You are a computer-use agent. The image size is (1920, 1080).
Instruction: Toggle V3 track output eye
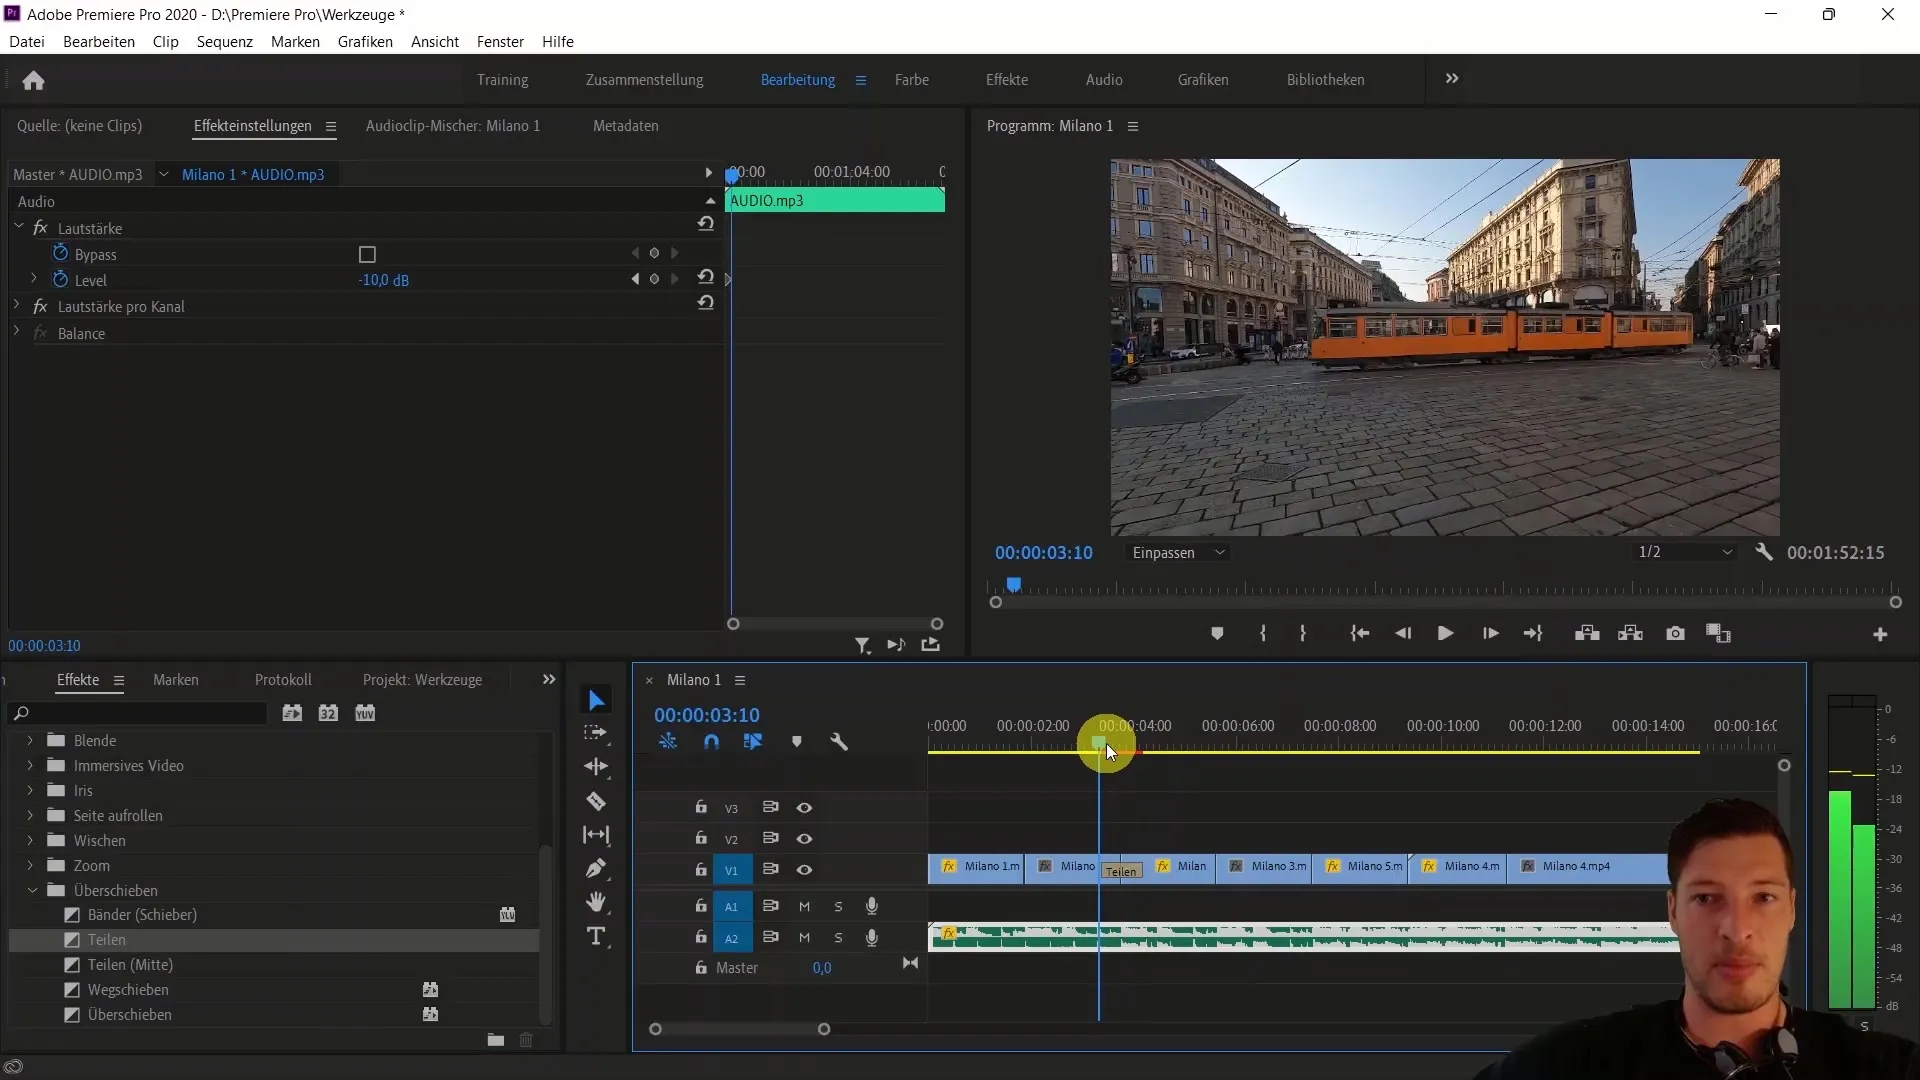point(804,808)
